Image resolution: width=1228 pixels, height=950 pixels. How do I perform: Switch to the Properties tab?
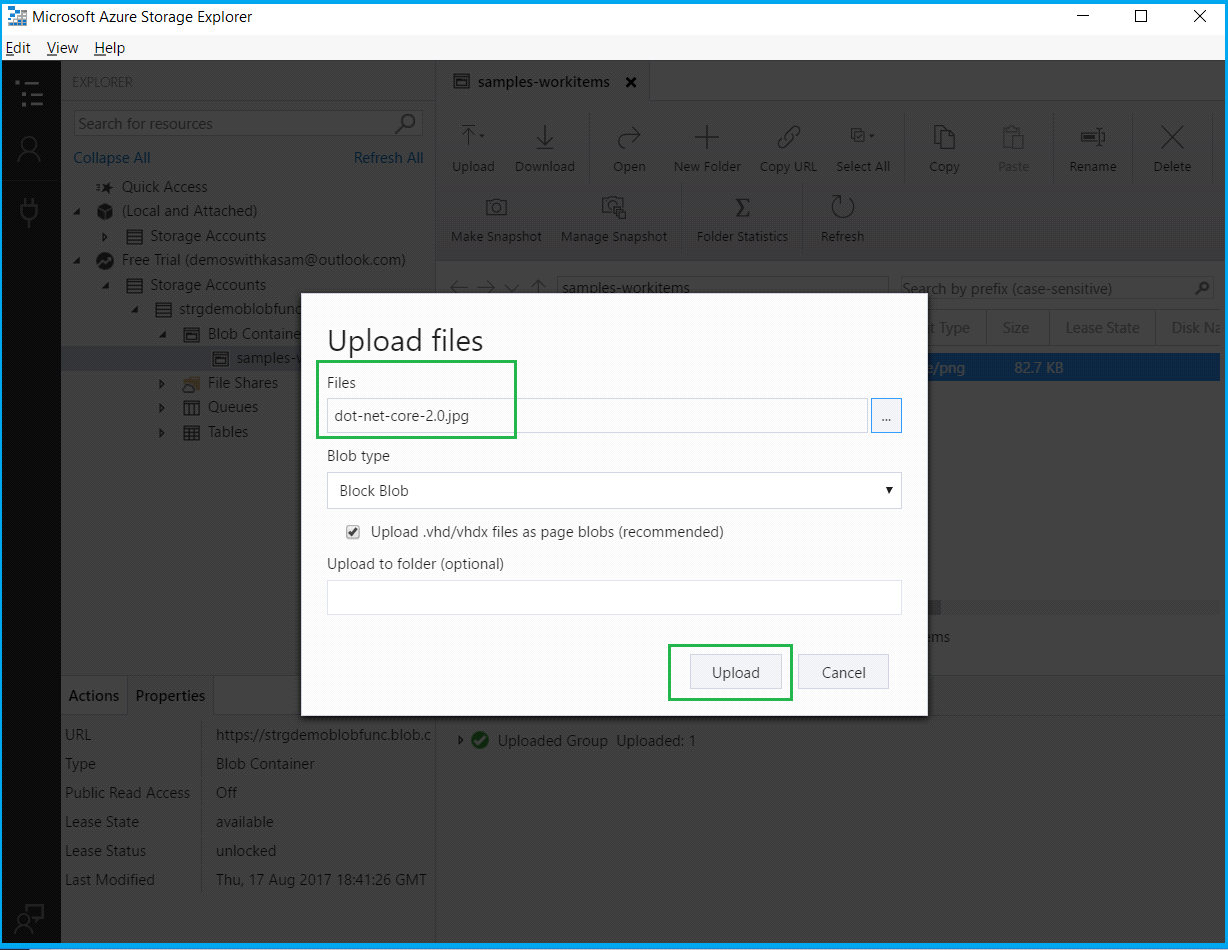(x=170, y=696)
